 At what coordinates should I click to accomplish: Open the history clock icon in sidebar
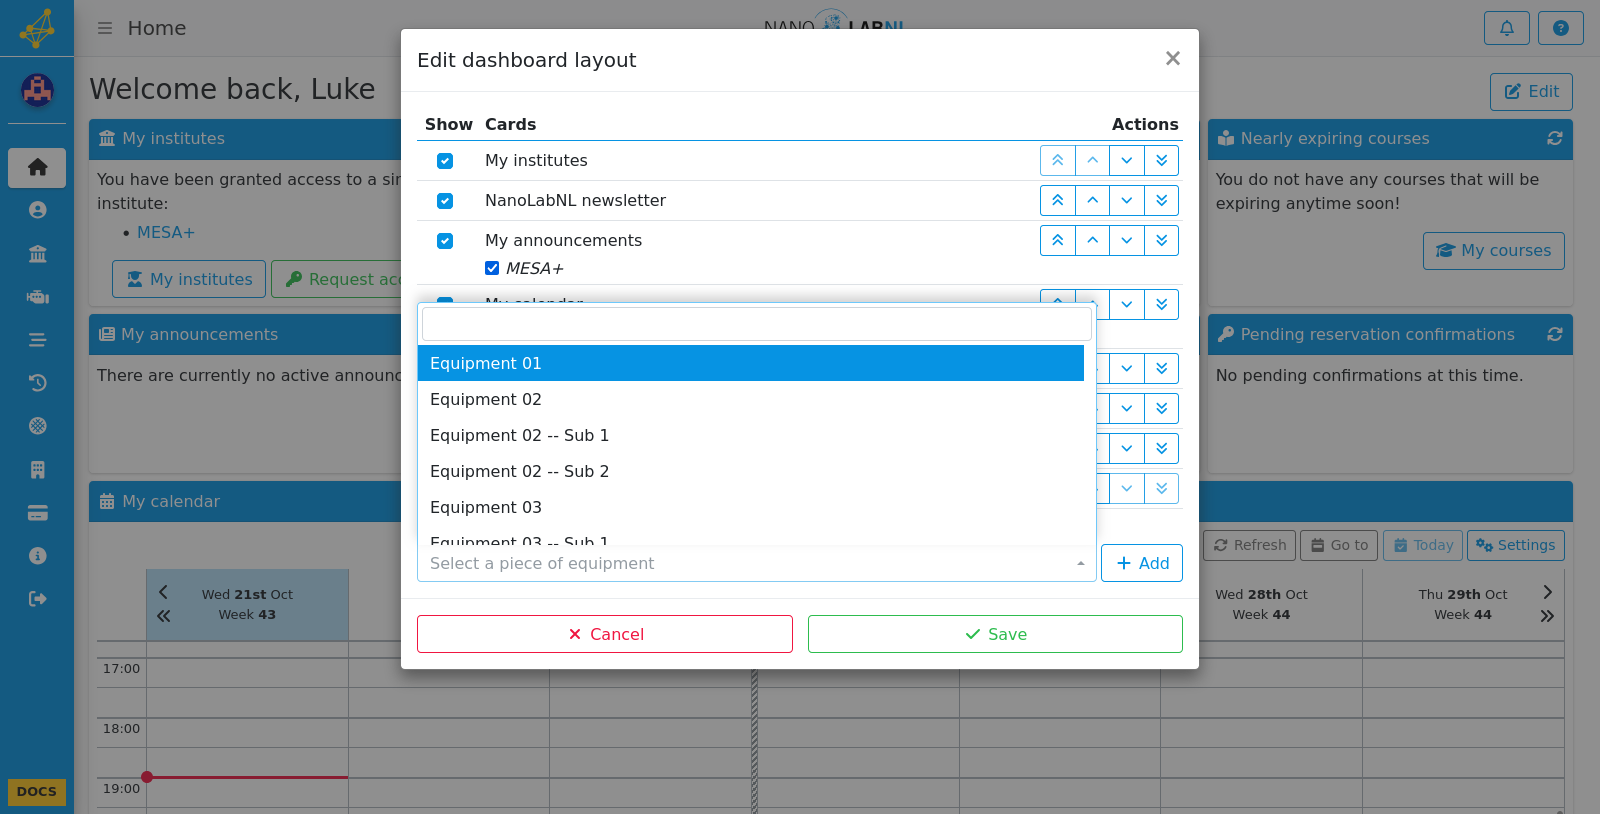pyautogui.click(x=37, y=383)
